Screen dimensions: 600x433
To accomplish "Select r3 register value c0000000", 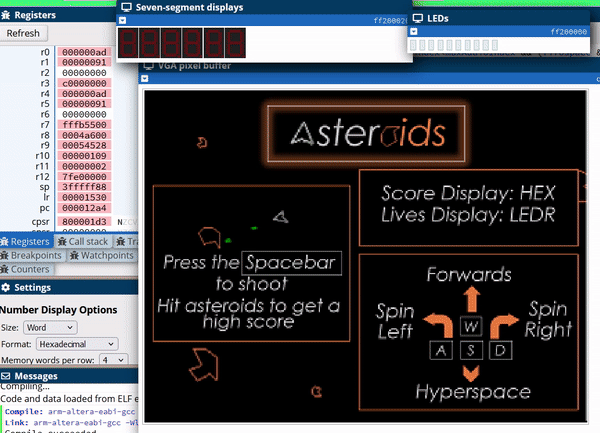I will [84, 83].
